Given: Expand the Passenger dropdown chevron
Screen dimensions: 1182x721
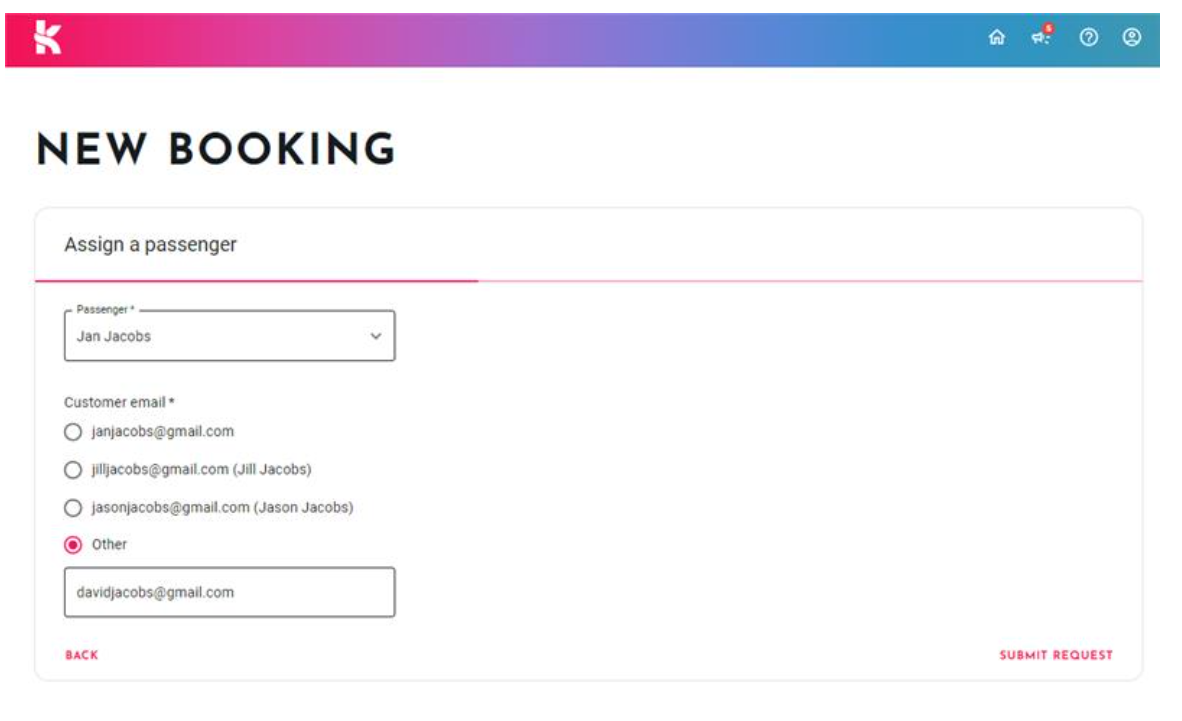Looking at the screenshot, I should click(375, 336).
